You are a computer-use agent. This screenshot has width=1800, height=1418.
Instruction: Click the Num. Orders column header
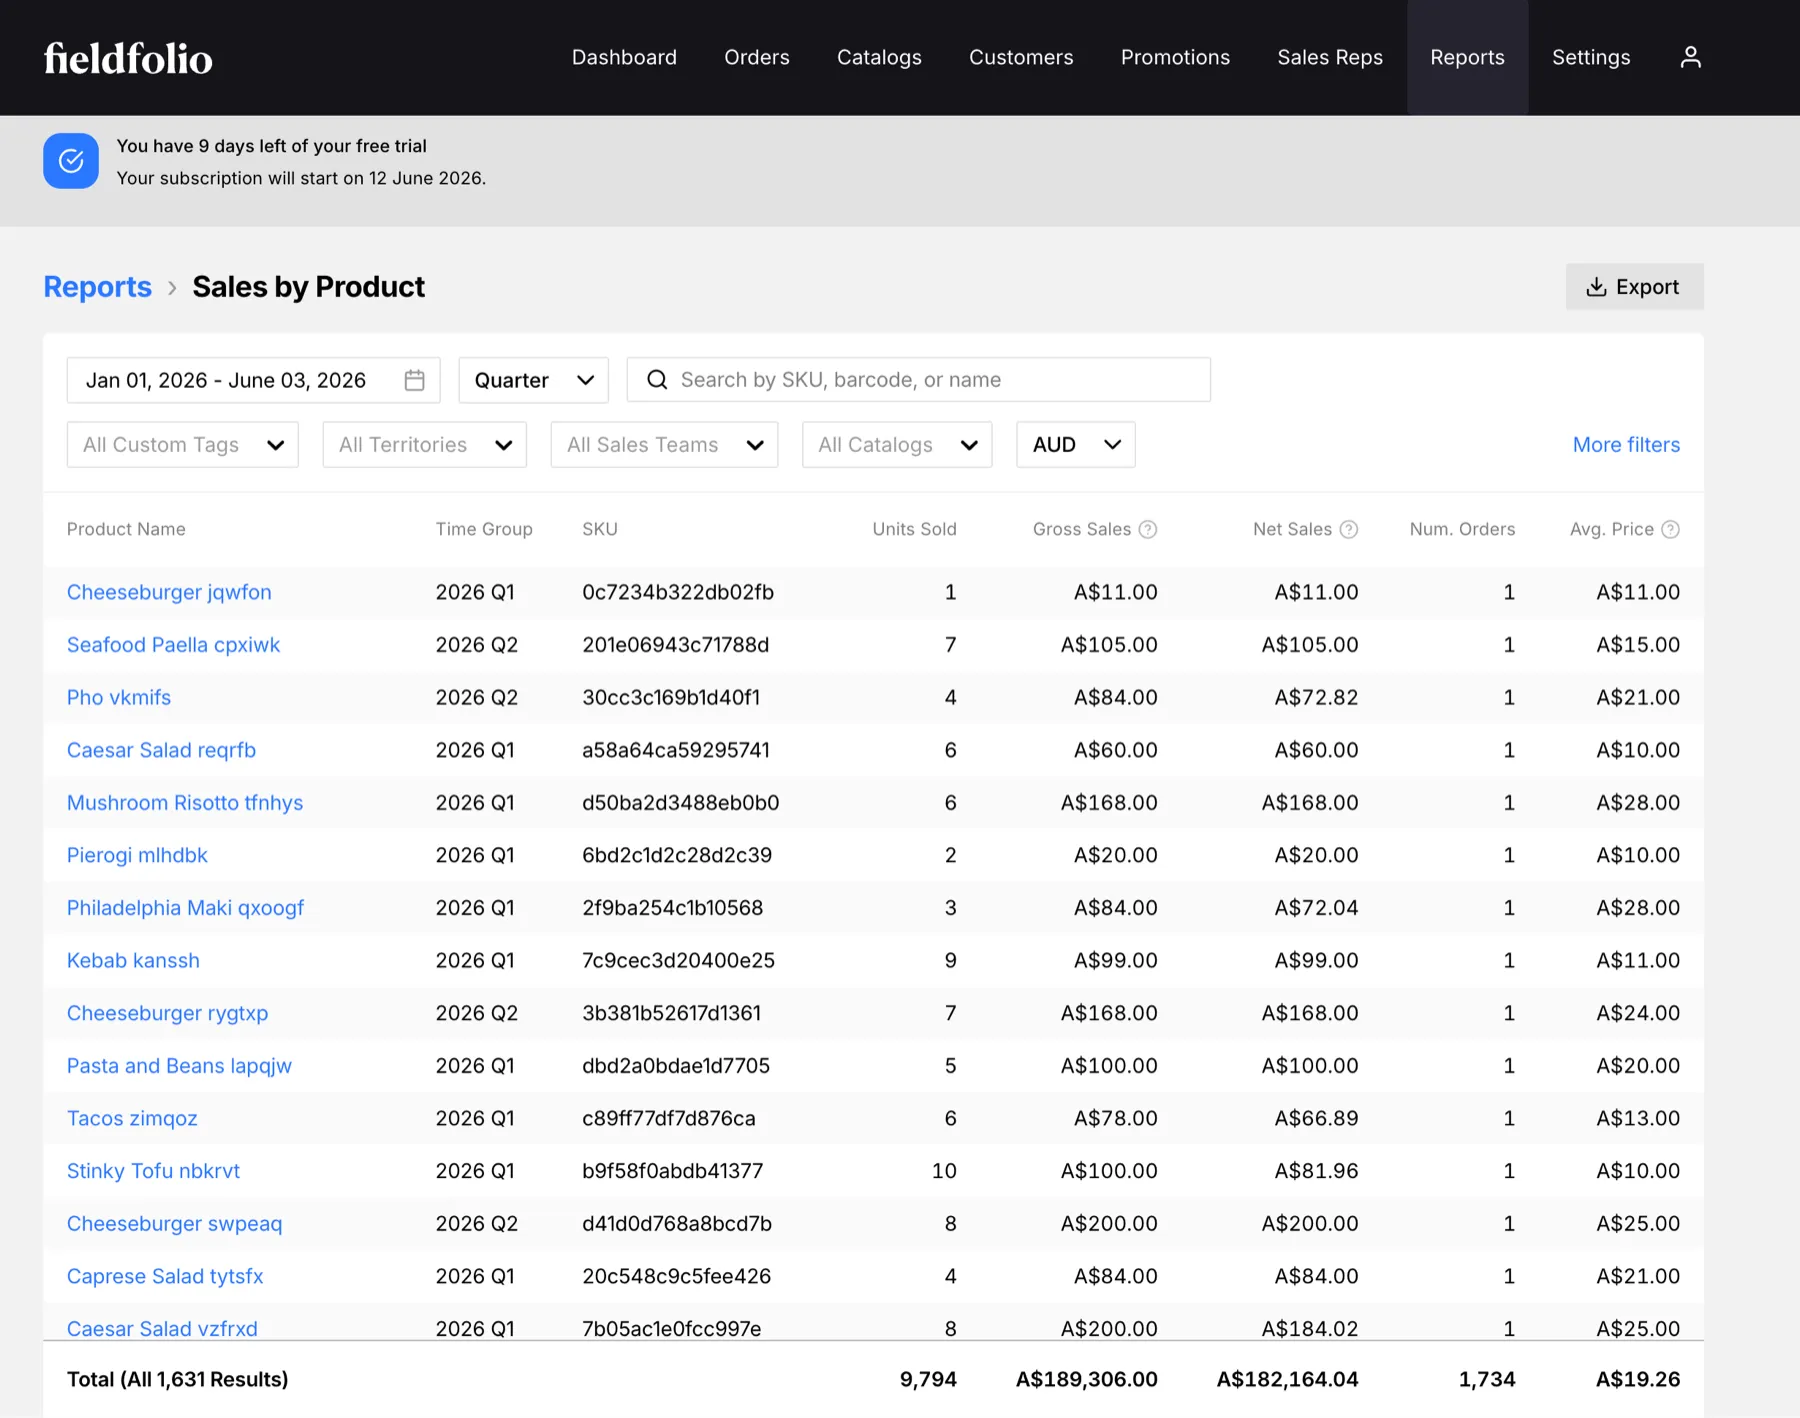click(1462, 529)
